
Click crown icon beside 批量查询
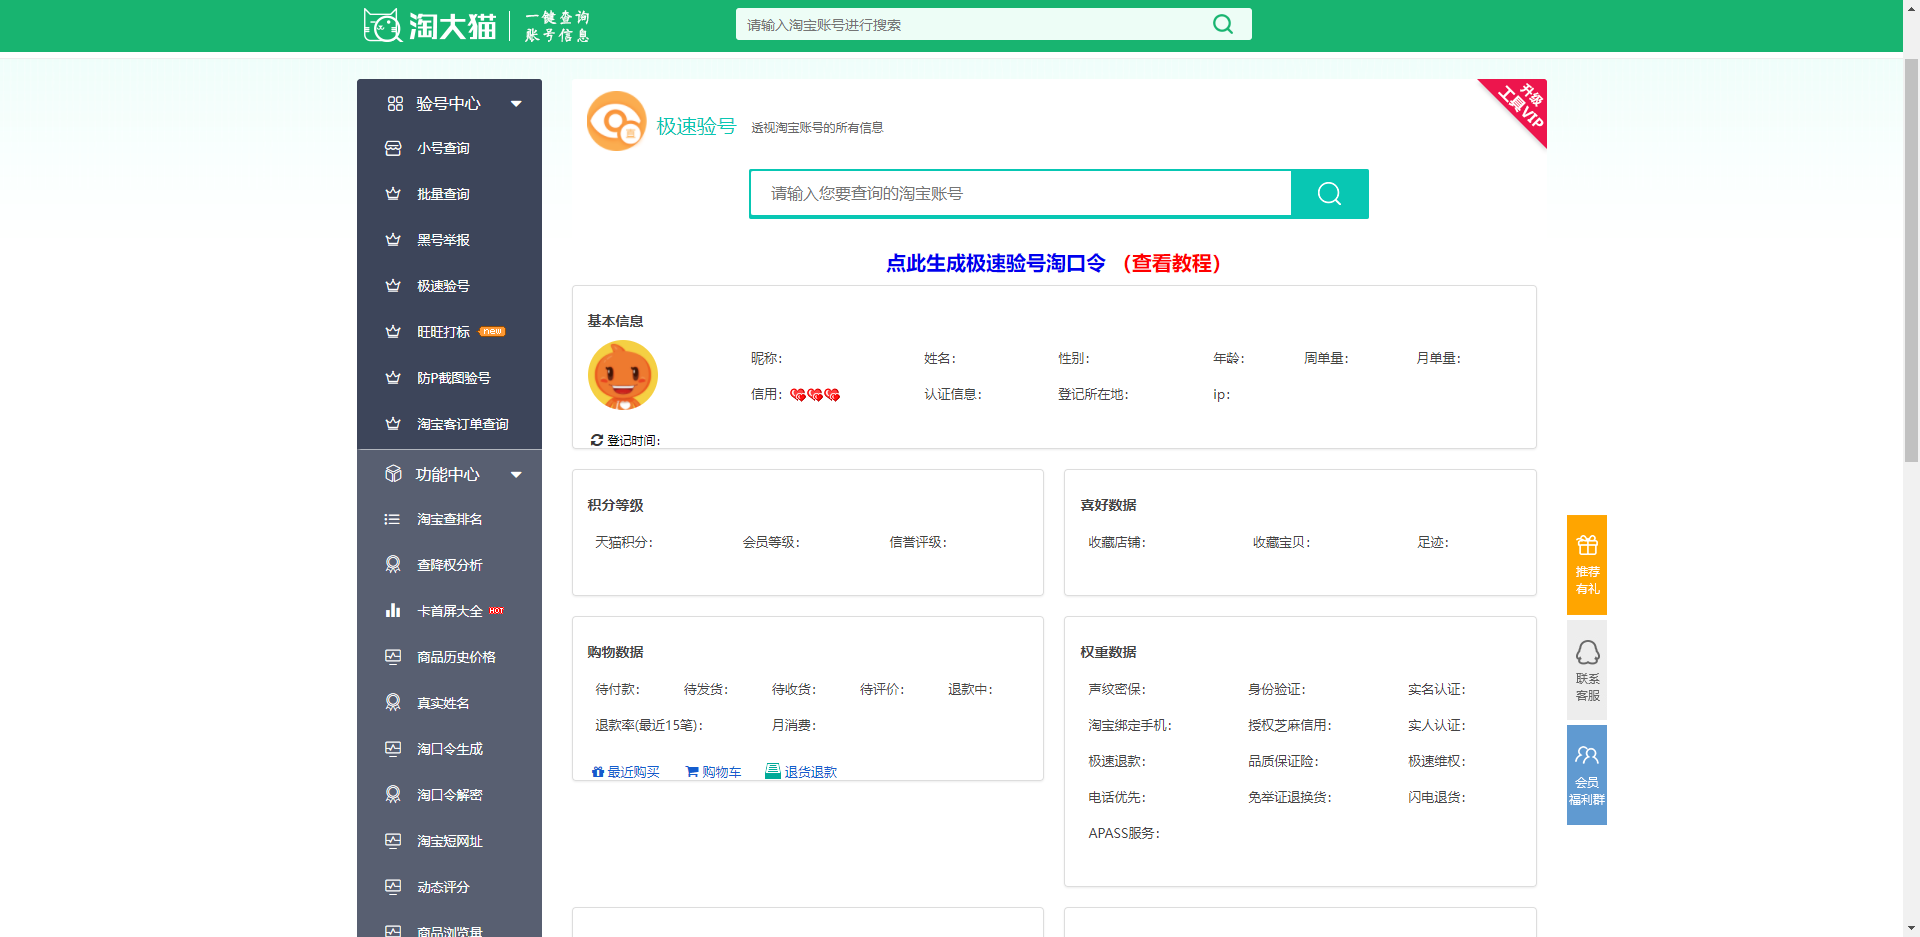click(393, 194)
